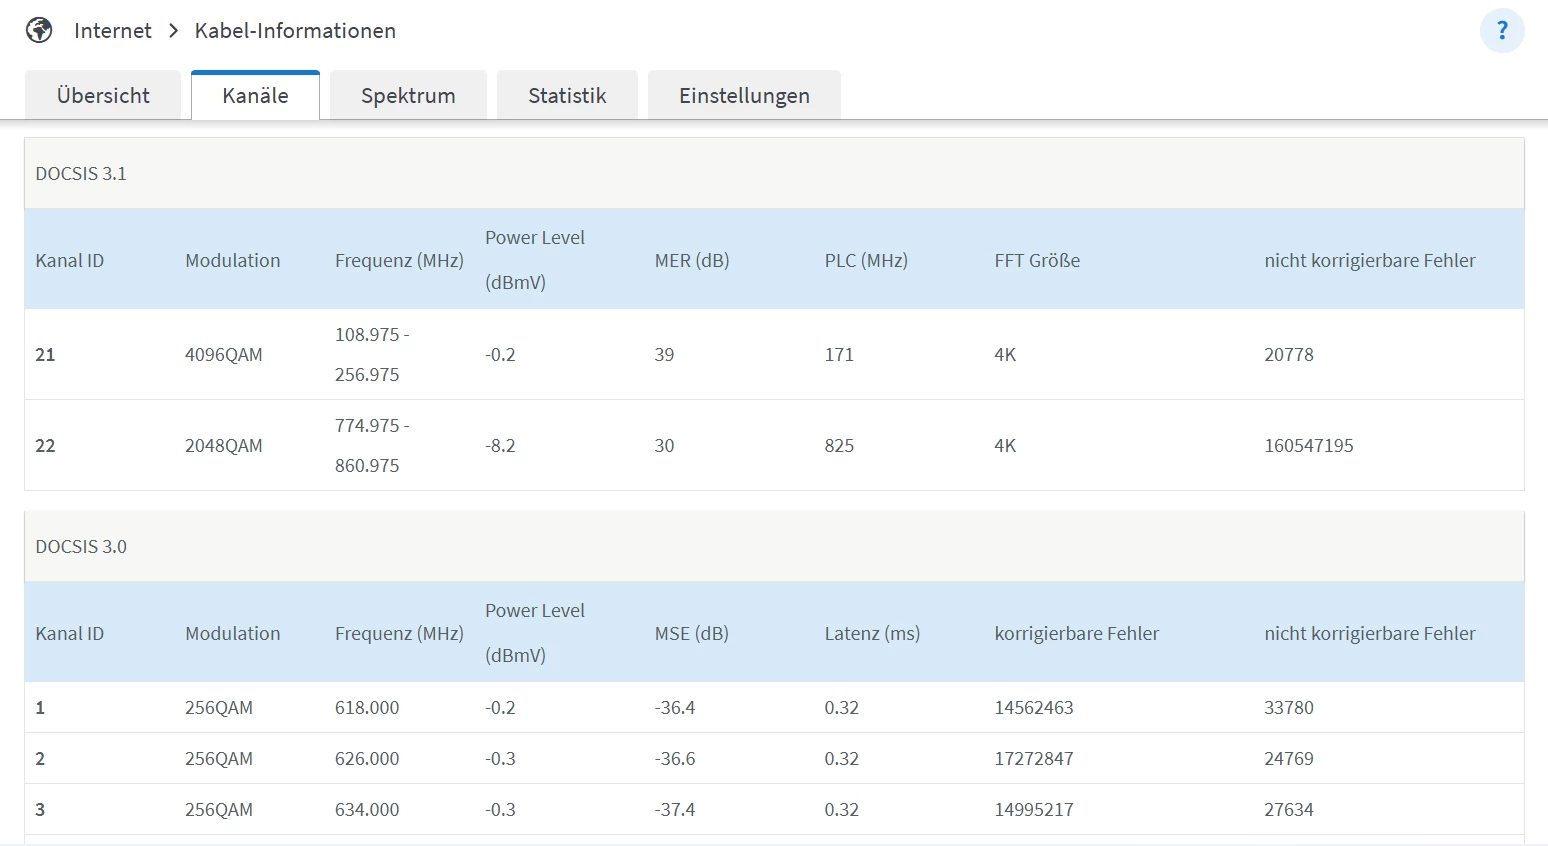This screenshot has width=1548, height=846.
Task: Click the Internet breadcrumb link
Action: pos(112,31)
